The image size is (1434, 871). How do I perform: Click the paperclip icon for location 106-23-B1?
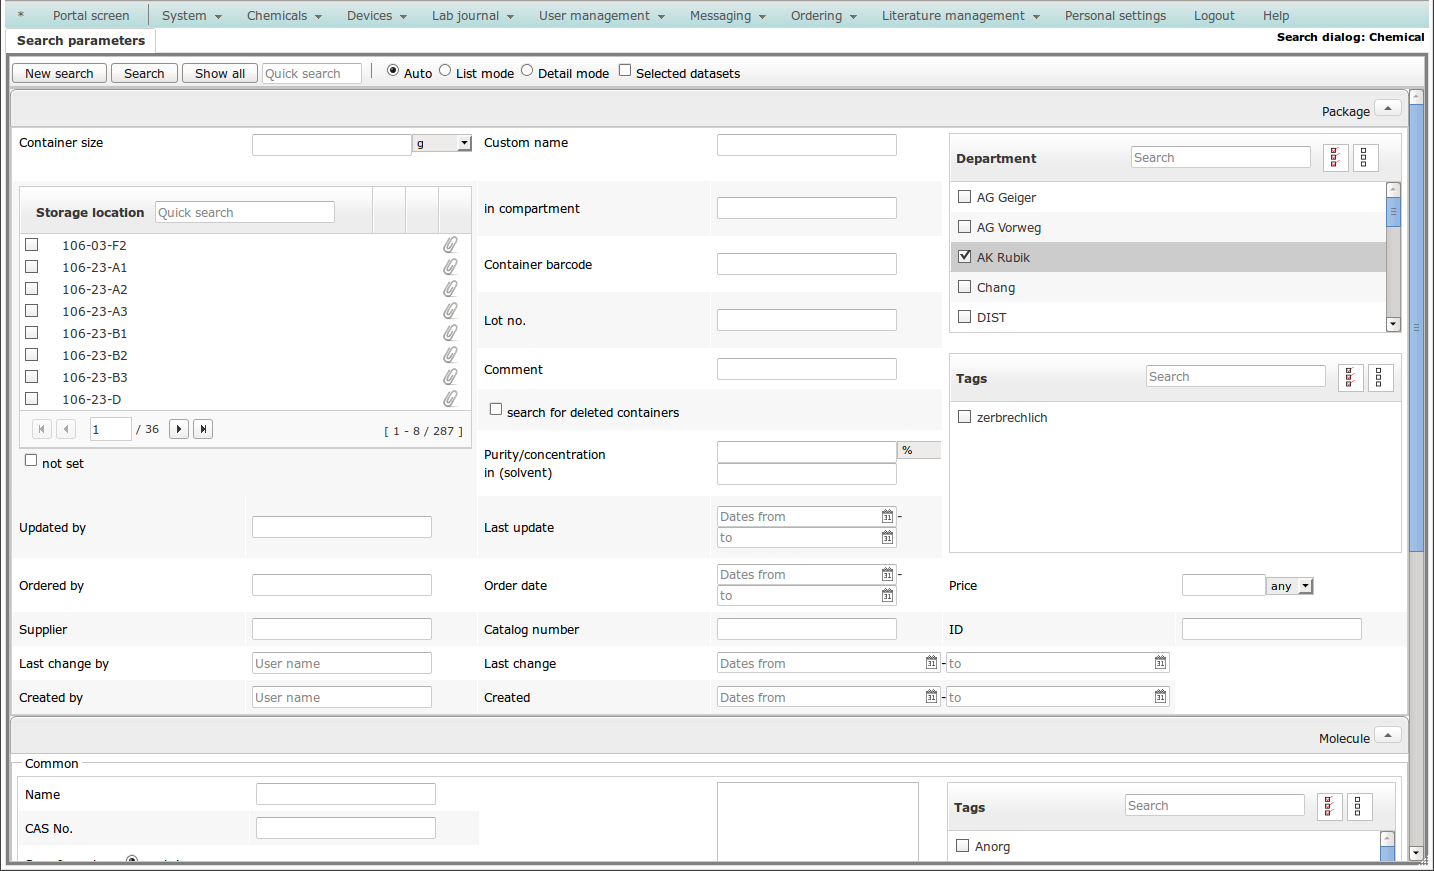(x=450, y=333)
